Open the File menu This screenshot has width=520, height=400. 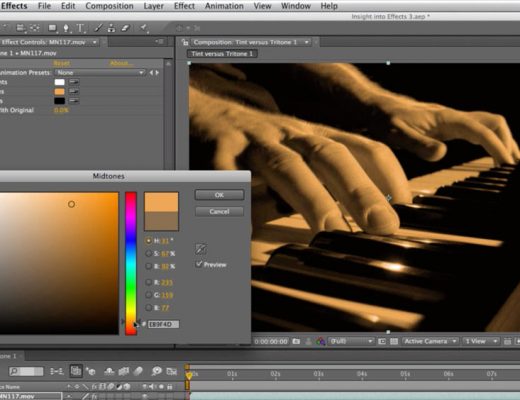click(44, 6)
